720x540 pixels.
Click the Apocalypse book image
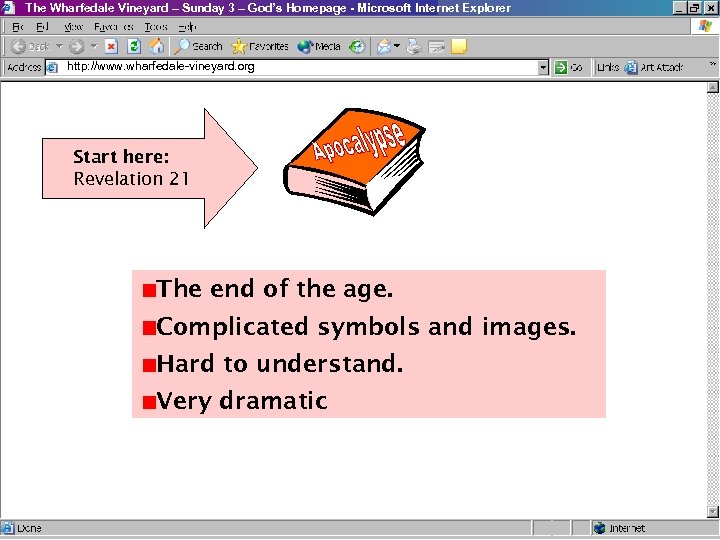coord(354,162)
